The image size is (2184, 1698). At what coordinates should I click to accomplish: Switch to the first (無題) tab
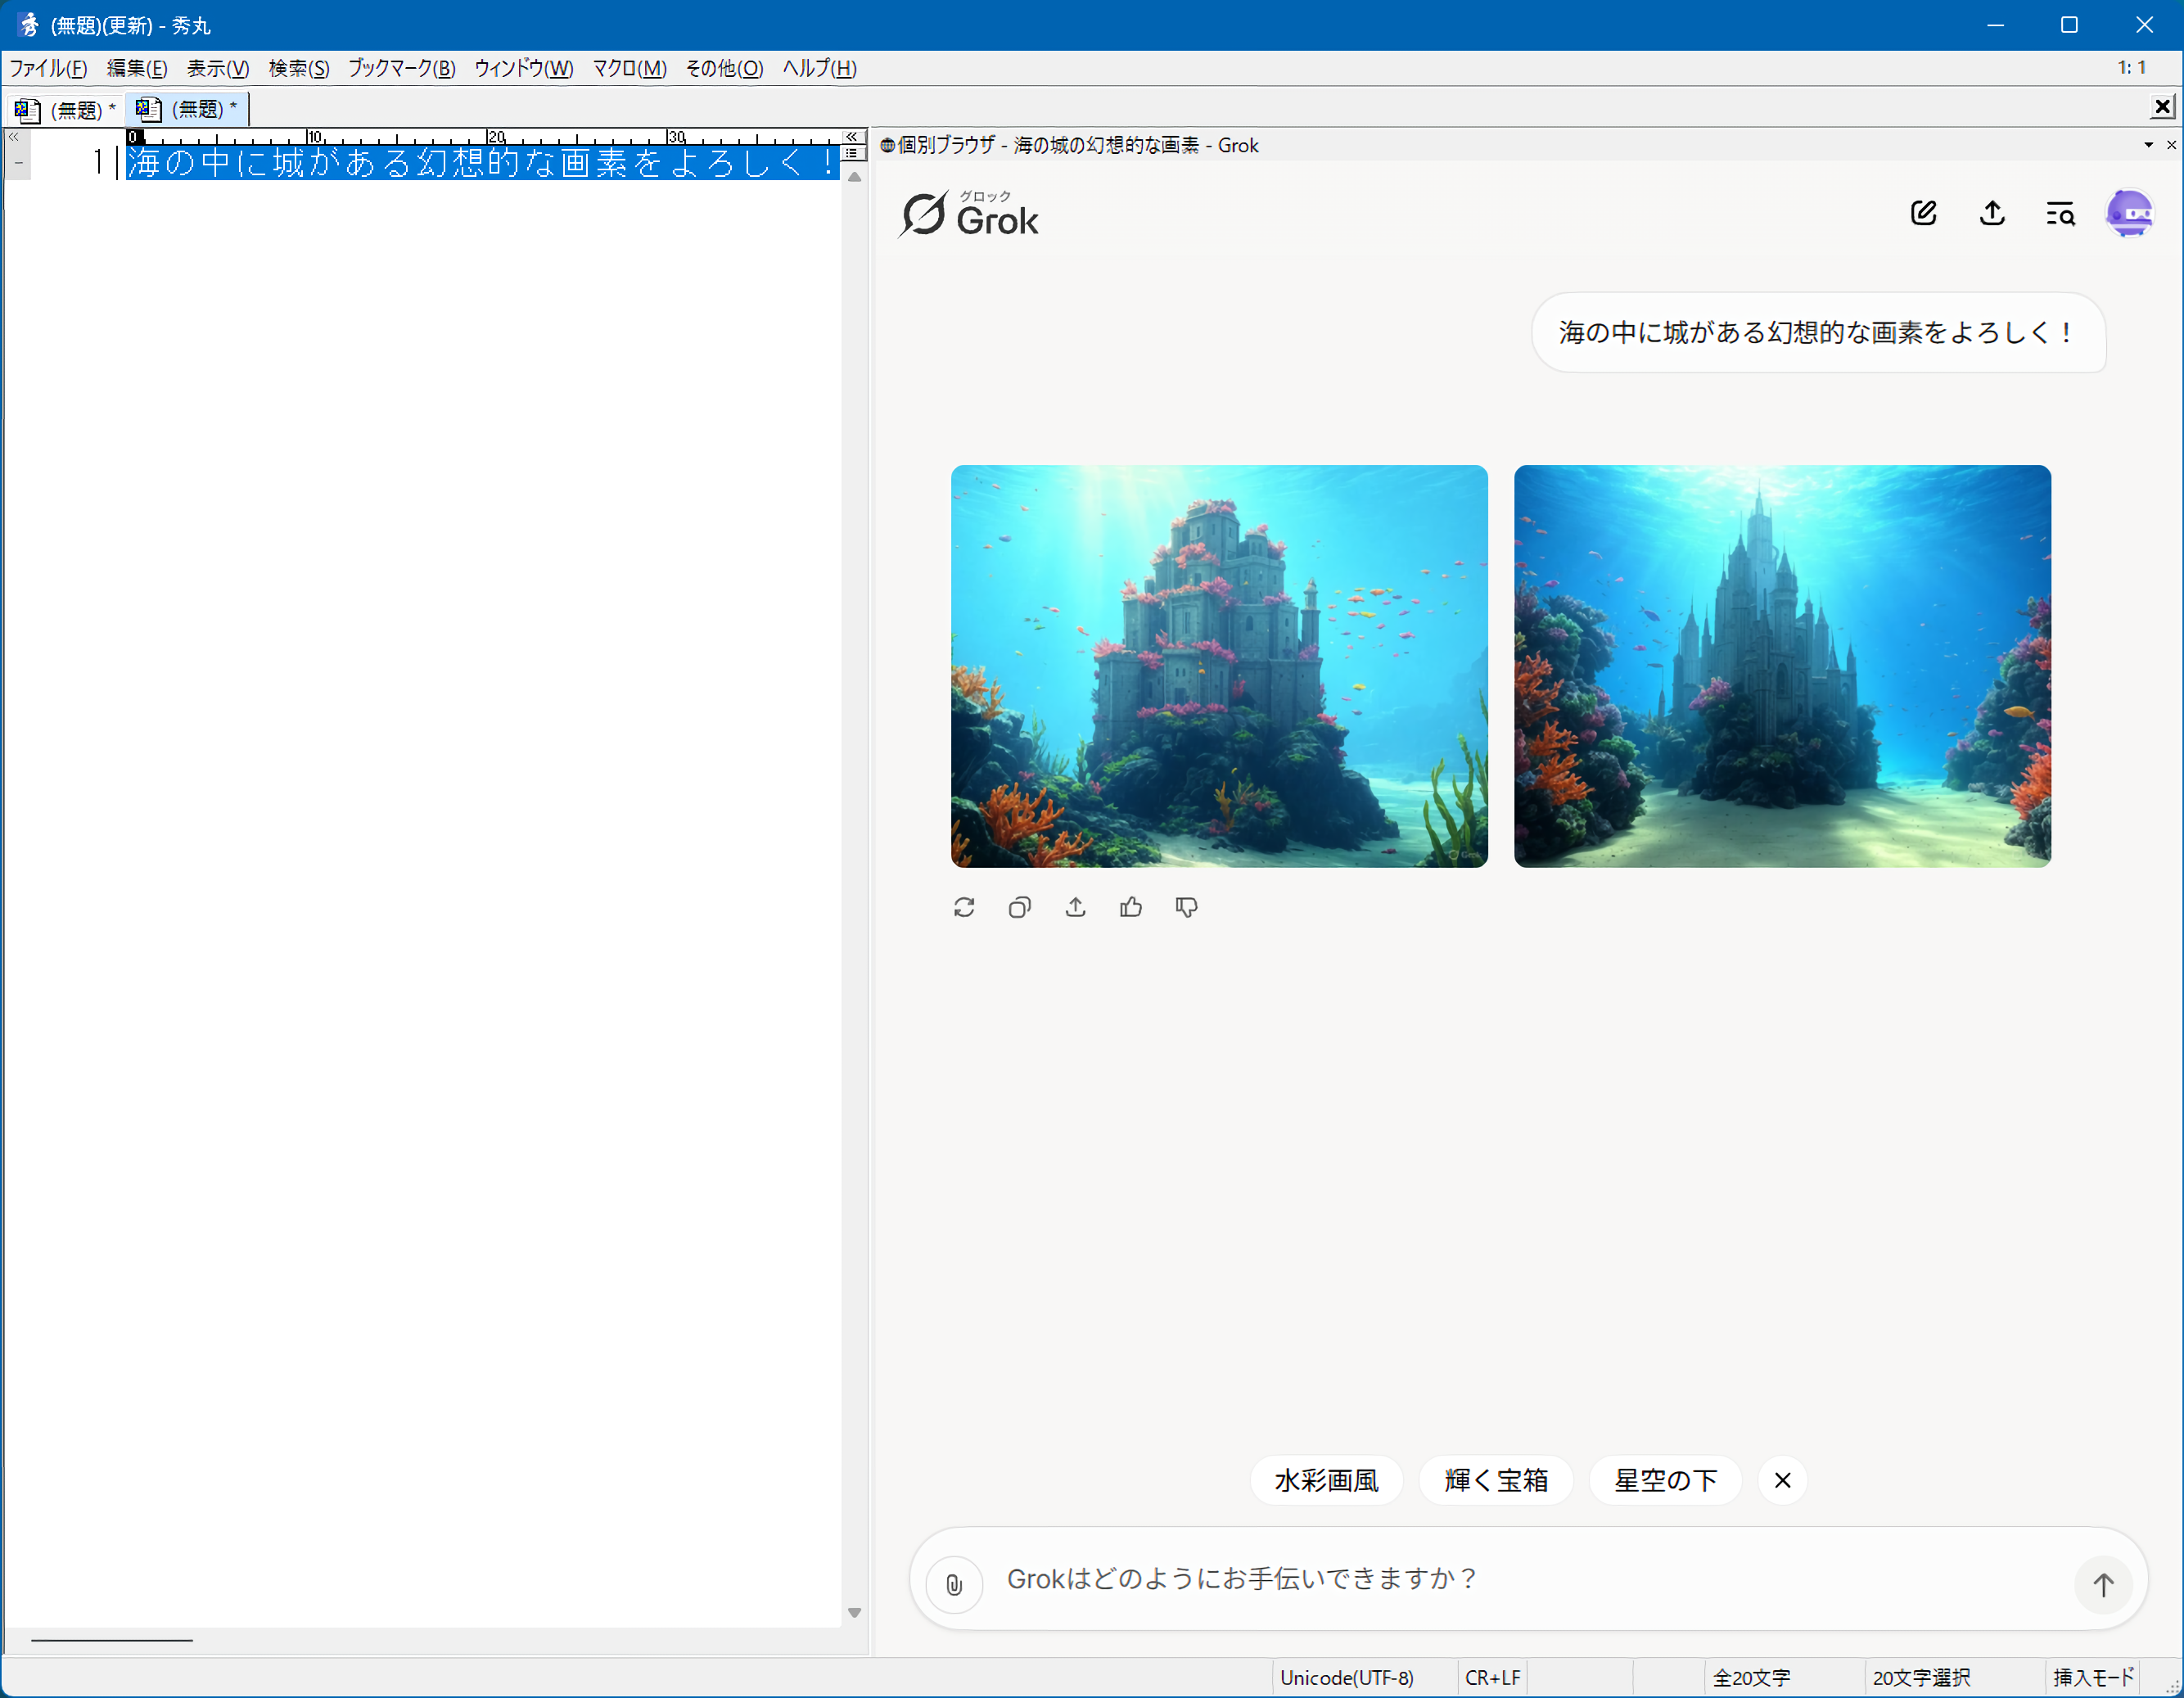pyautogui.click(x=64, y=109)
